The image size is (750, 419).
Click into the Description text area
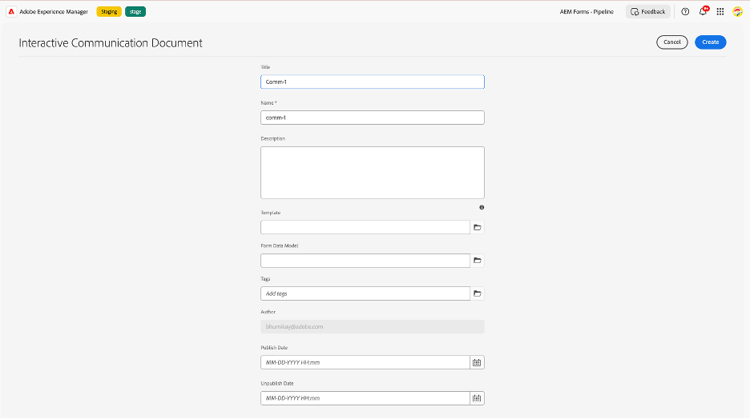tap(372, 173)
